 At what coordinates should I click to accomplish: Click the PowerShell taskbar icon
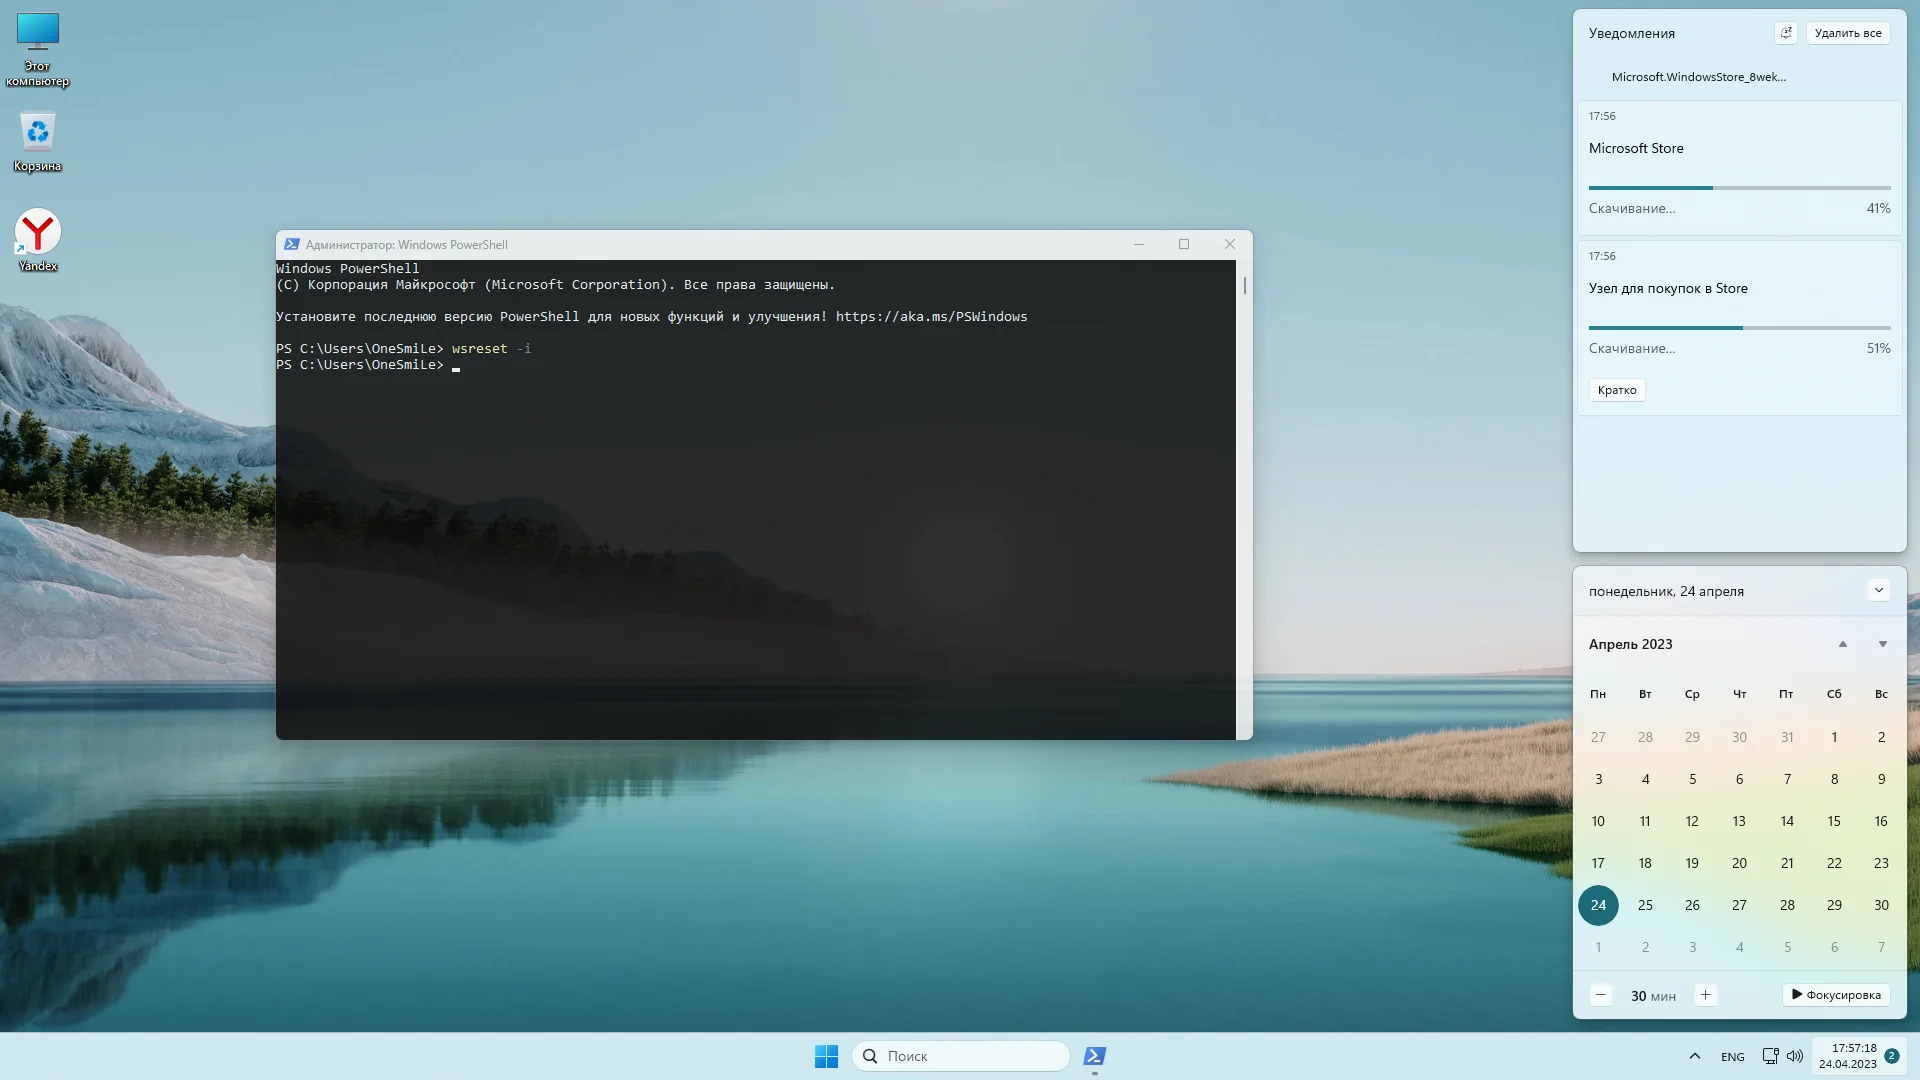pos(1094,1056)
